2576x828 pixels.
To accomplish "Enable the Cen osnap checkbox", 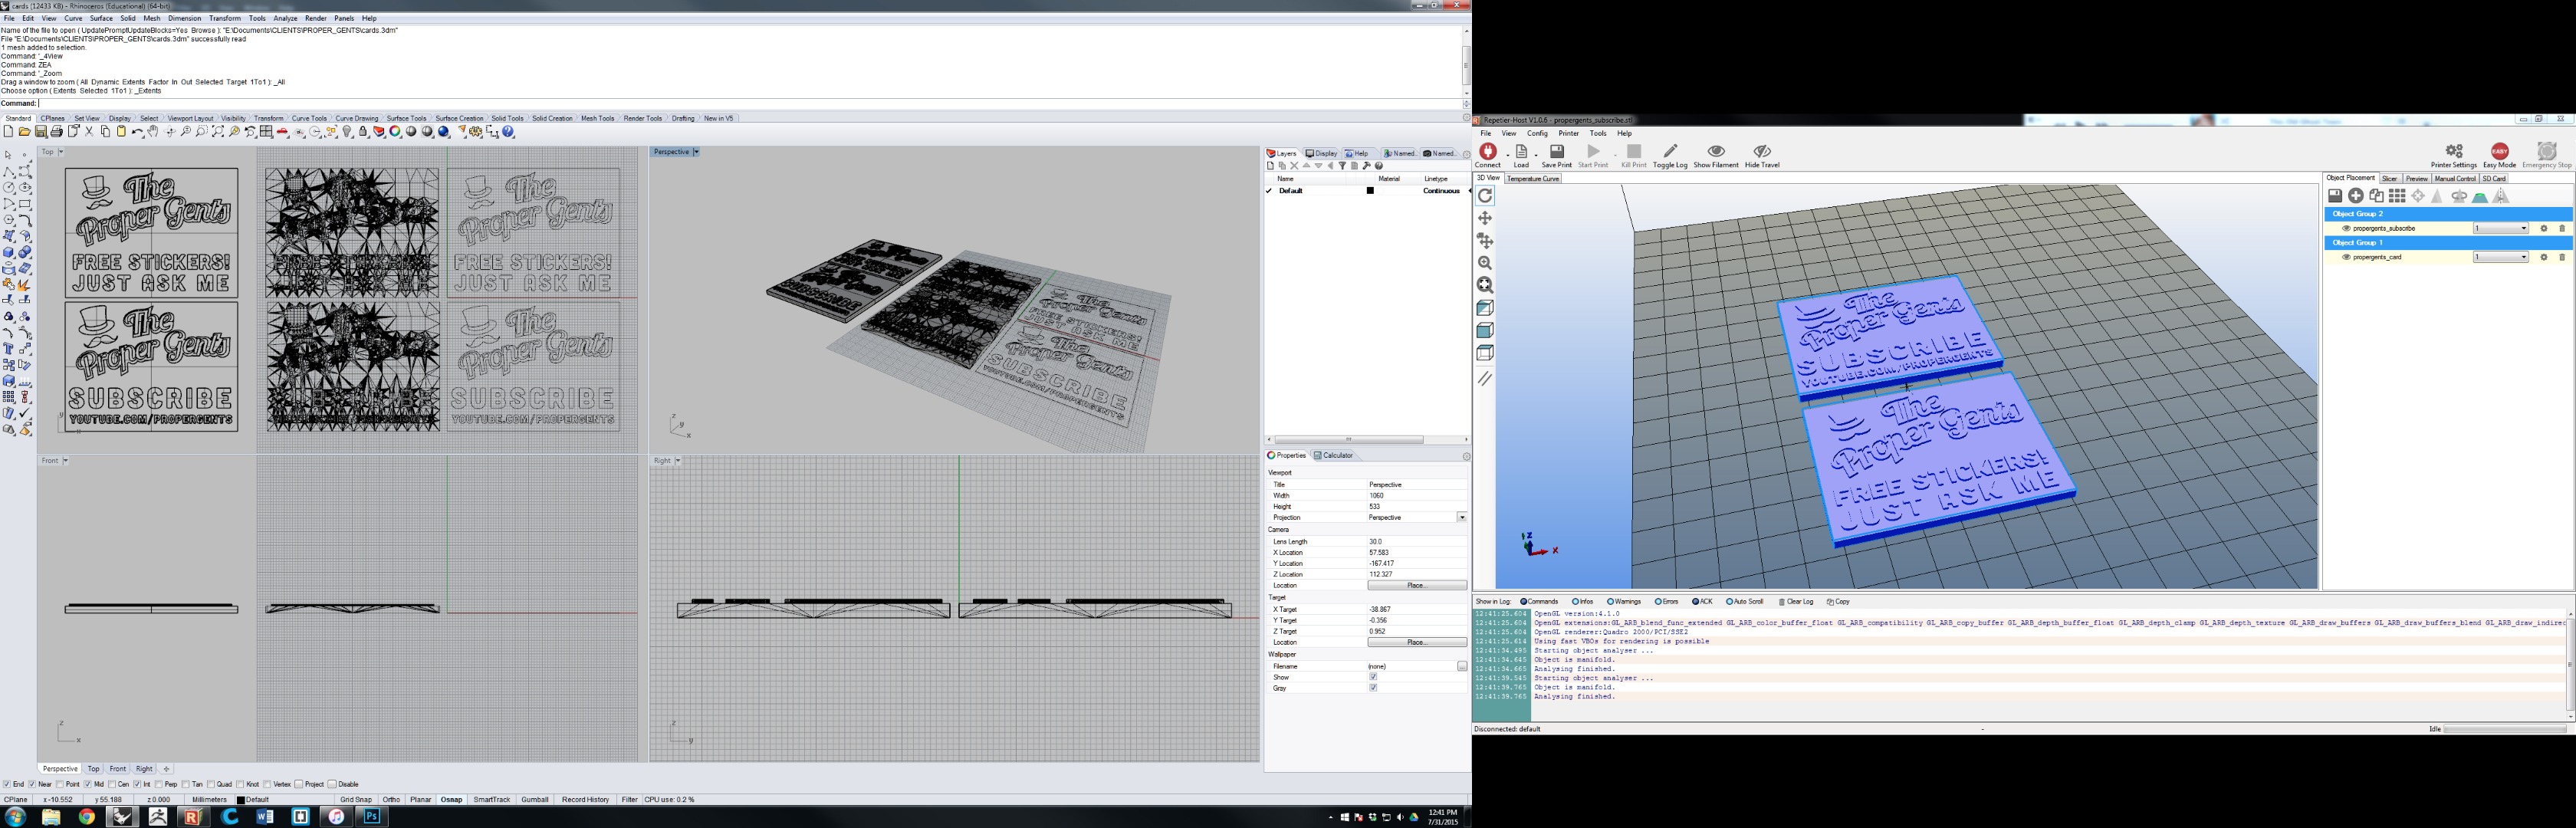I will pos(112,784).
